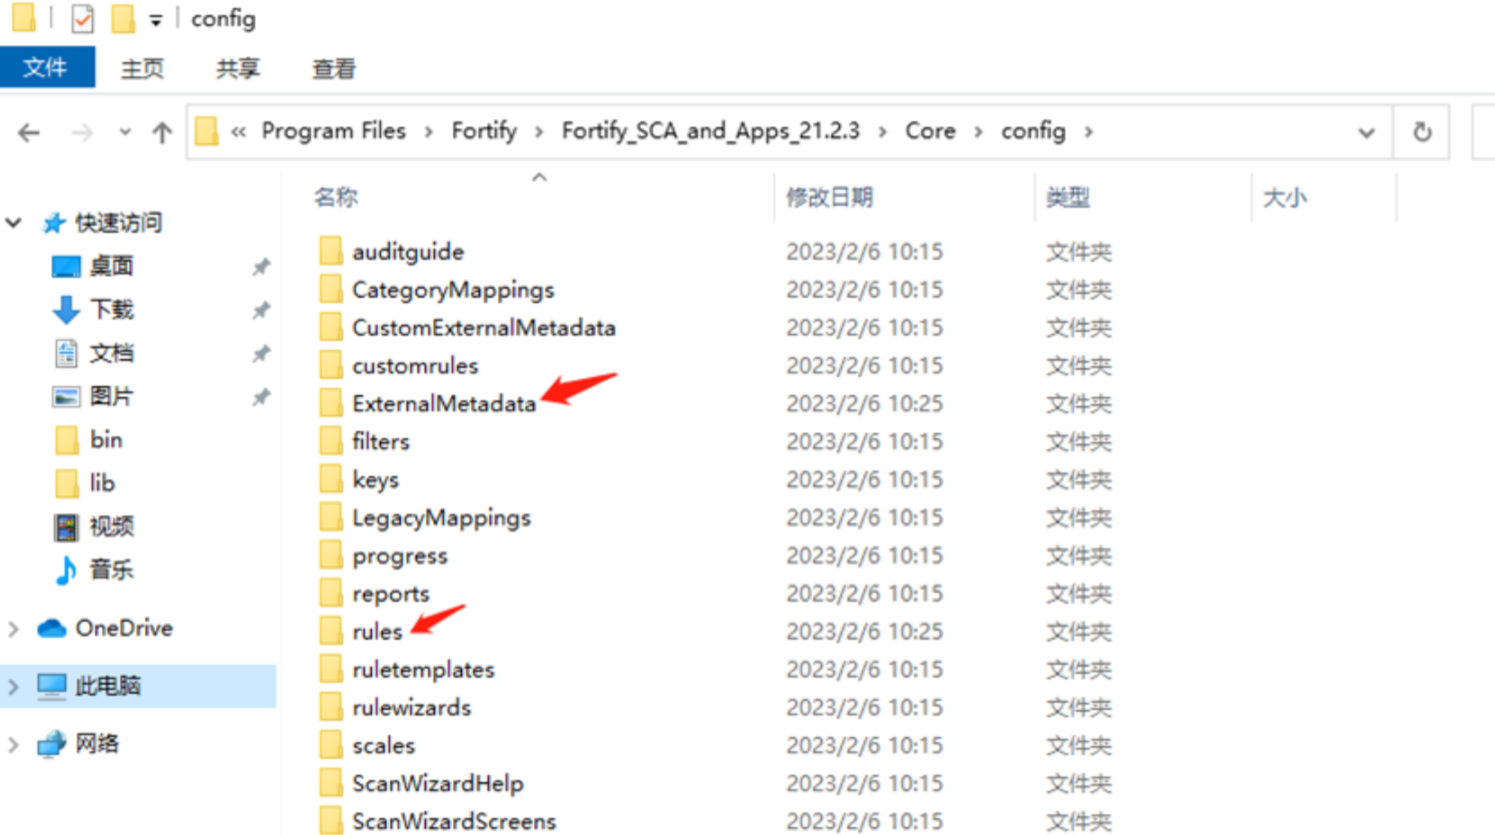1495x835 pixels.
Task: Select the CustomExternalMetadata folder icon
Action: (x=331, y=327)
